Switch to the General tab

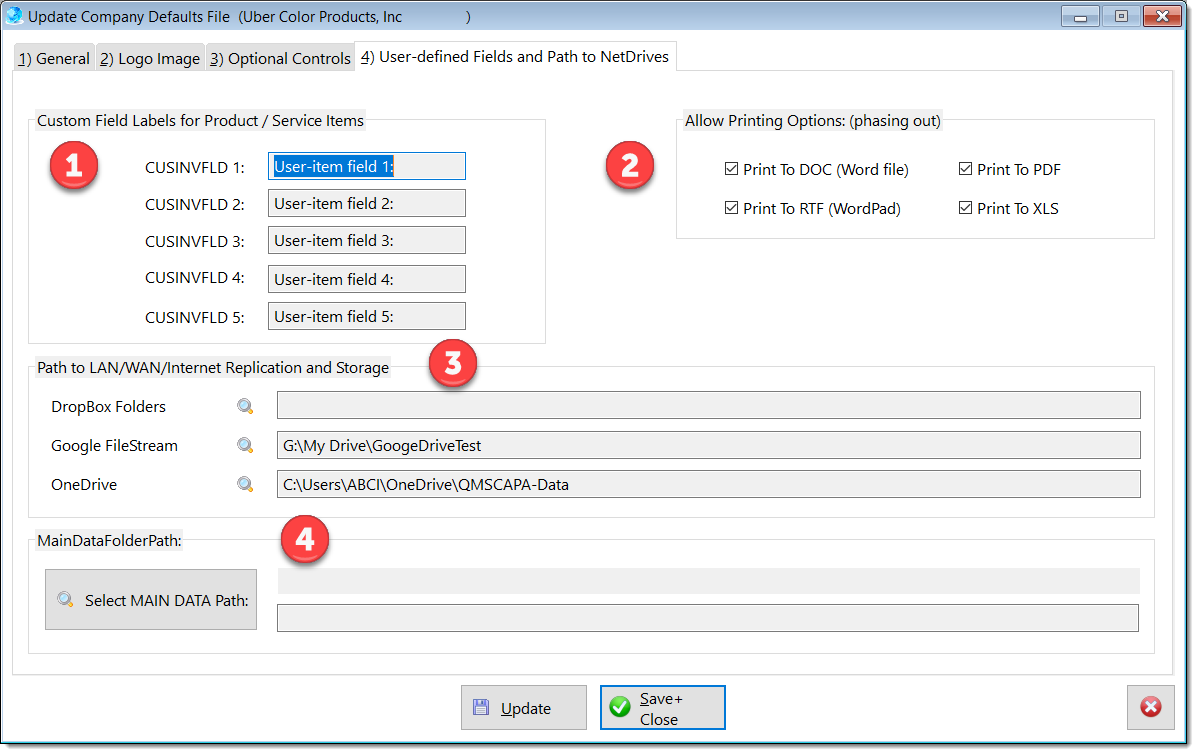[54, 59]
